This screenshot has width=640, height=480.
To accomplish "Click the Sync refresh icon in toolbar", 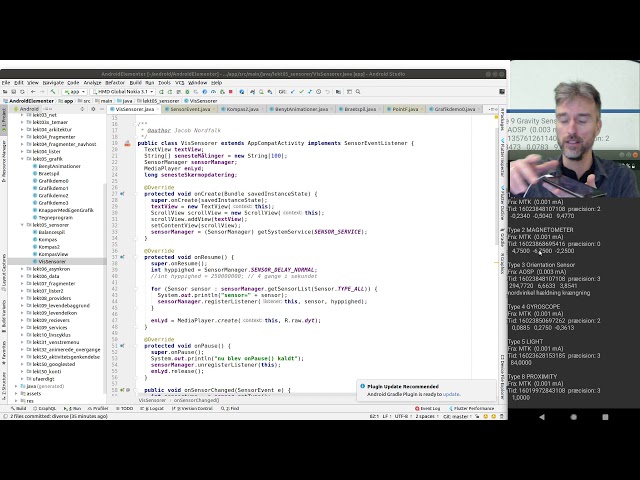I will pyautogui.click(x=22, y=92).
